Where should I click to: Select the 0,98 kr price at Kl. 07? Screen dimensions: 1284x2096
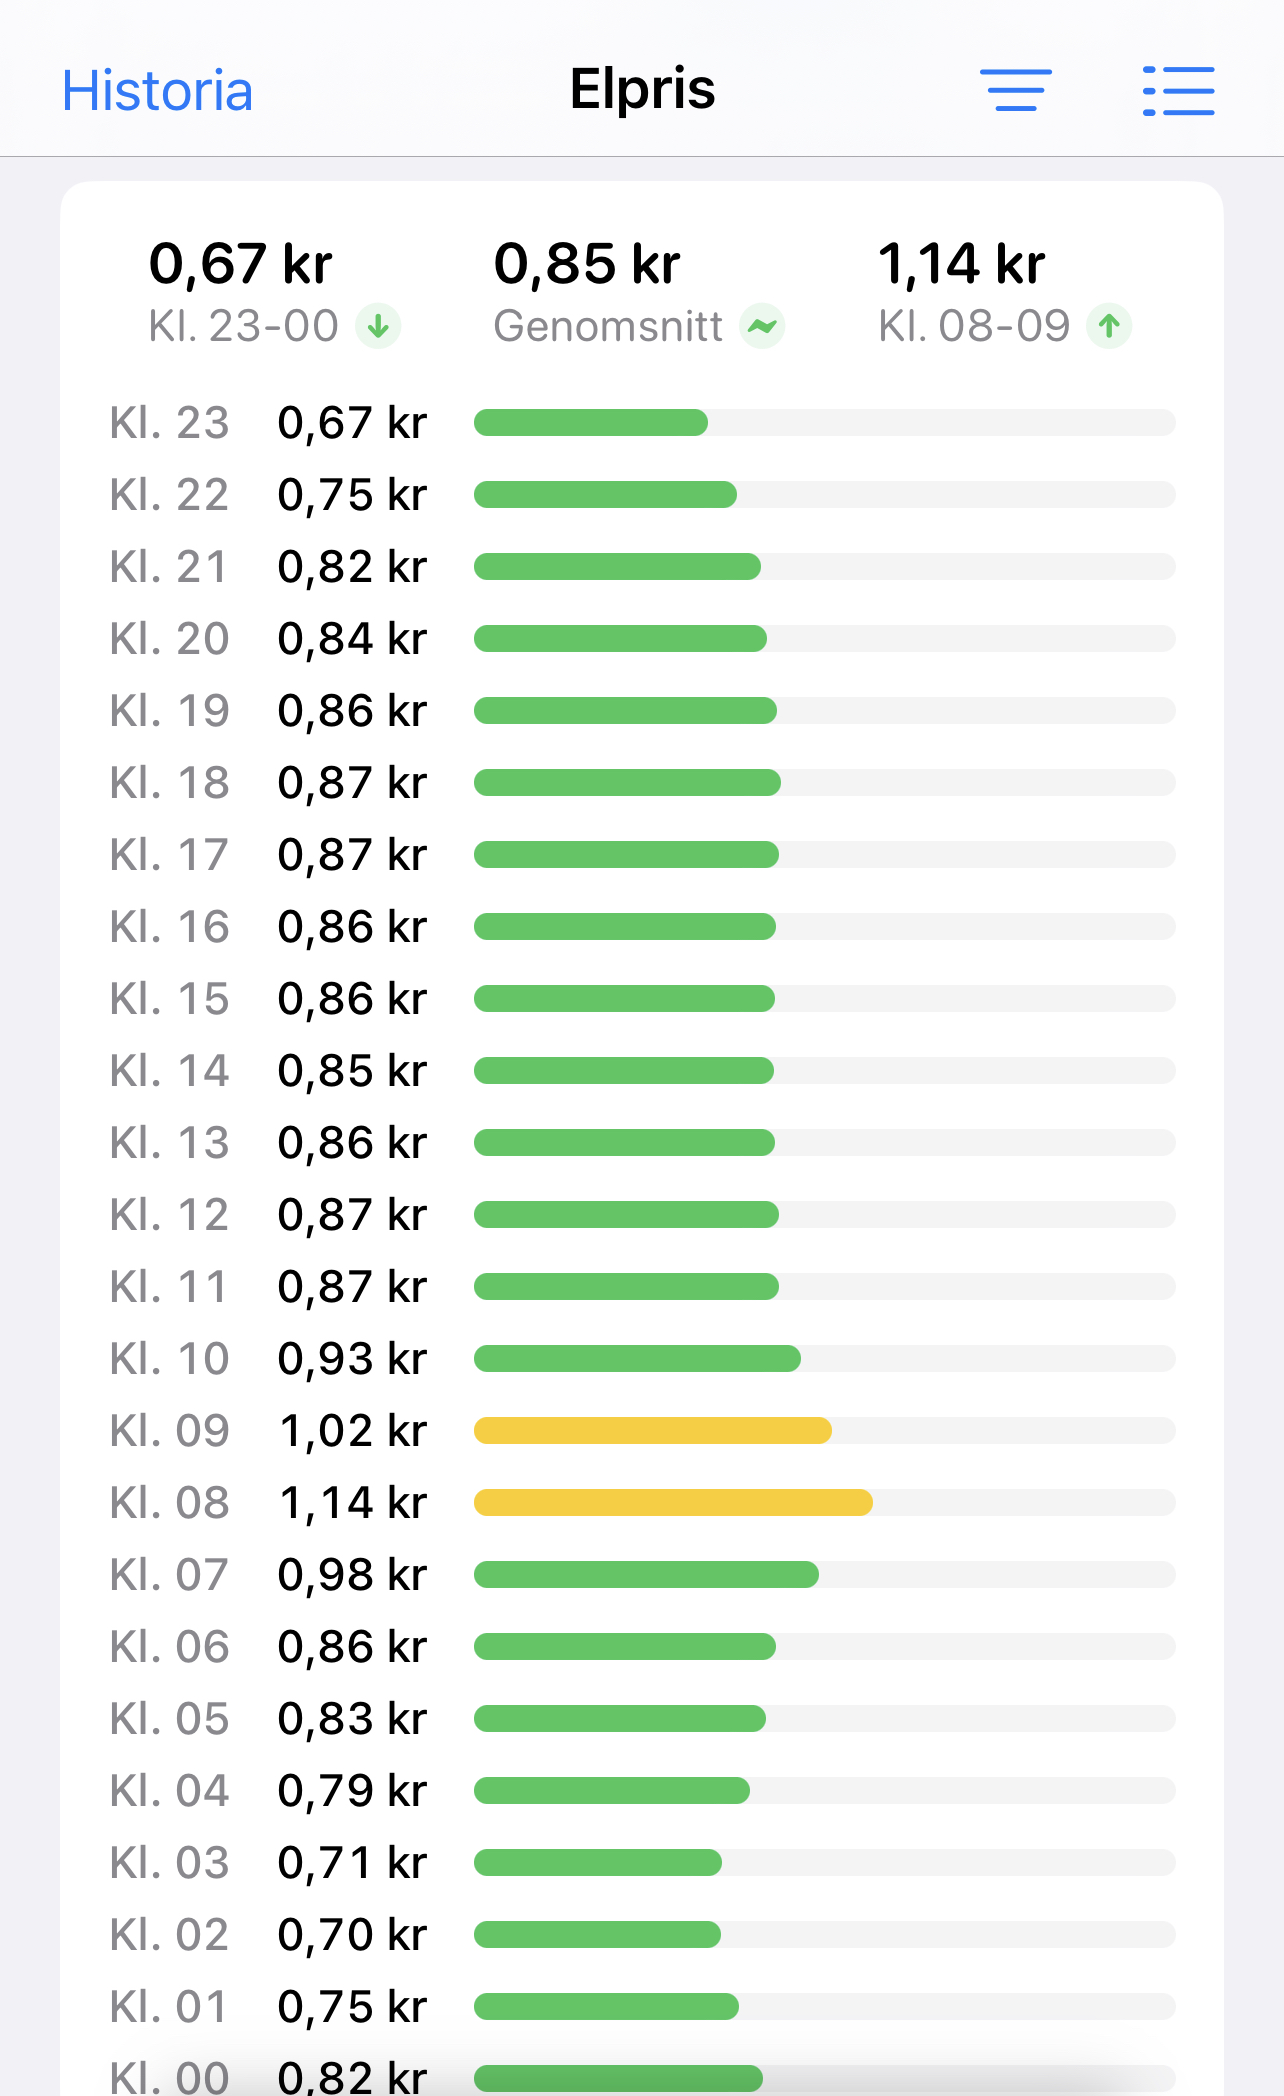(x=352, y=1575)
